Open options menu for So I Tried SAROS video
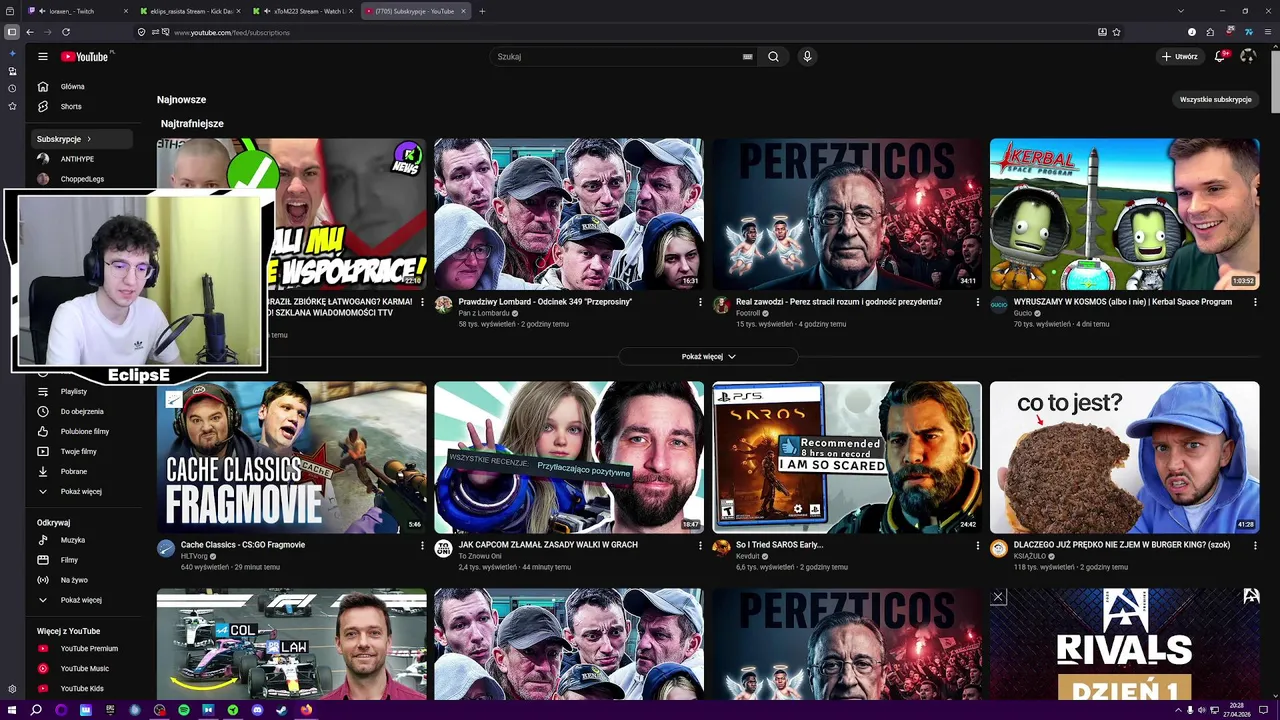Viewport: 1280px width, 720px height. (978, 546)
